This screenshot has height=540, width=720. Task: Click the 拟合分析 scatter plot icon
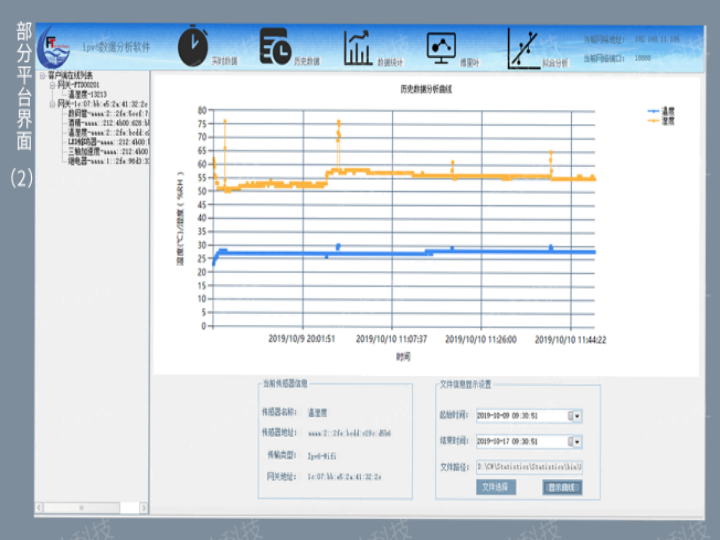[x=523, y=45]
